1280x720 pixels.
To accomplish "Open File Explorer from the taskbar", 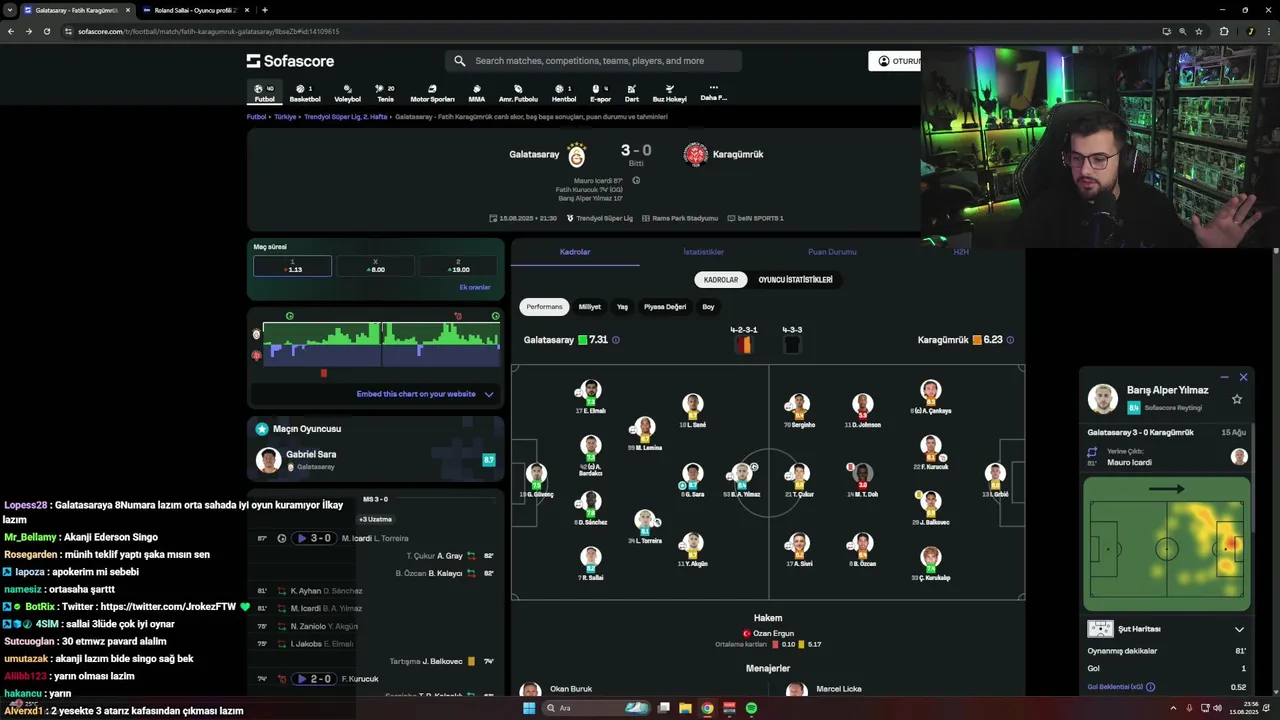I will 685,708.
